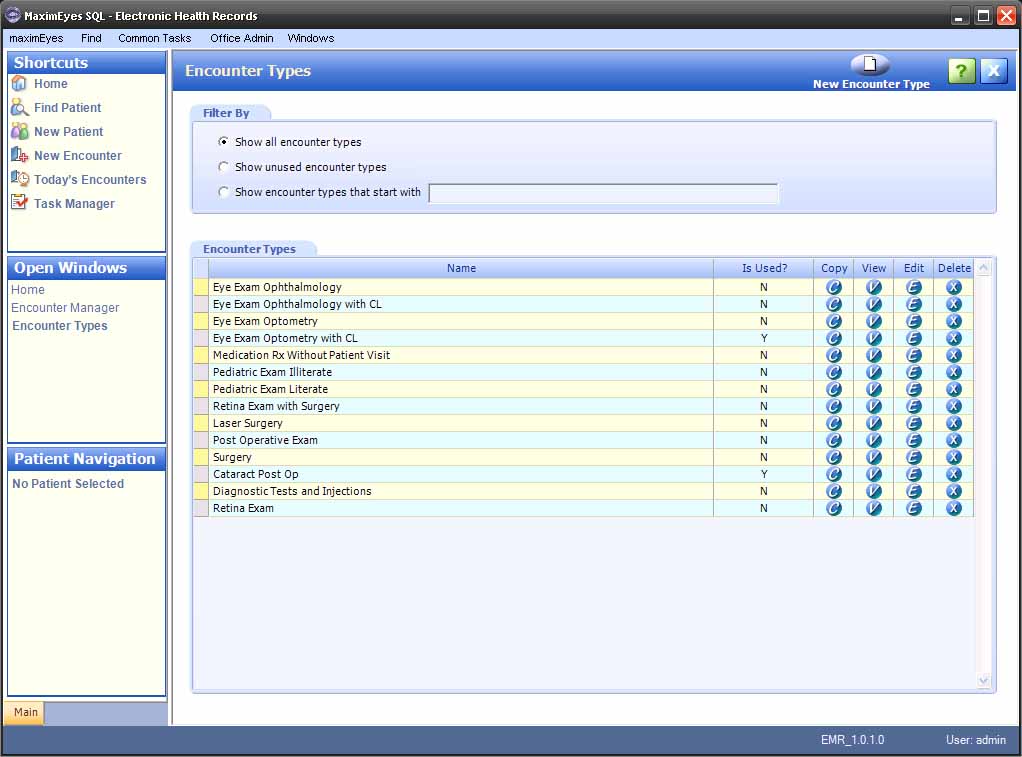Click Y value for Cataract Post Op
This screenshot has width=1022, height=757.
764,474
